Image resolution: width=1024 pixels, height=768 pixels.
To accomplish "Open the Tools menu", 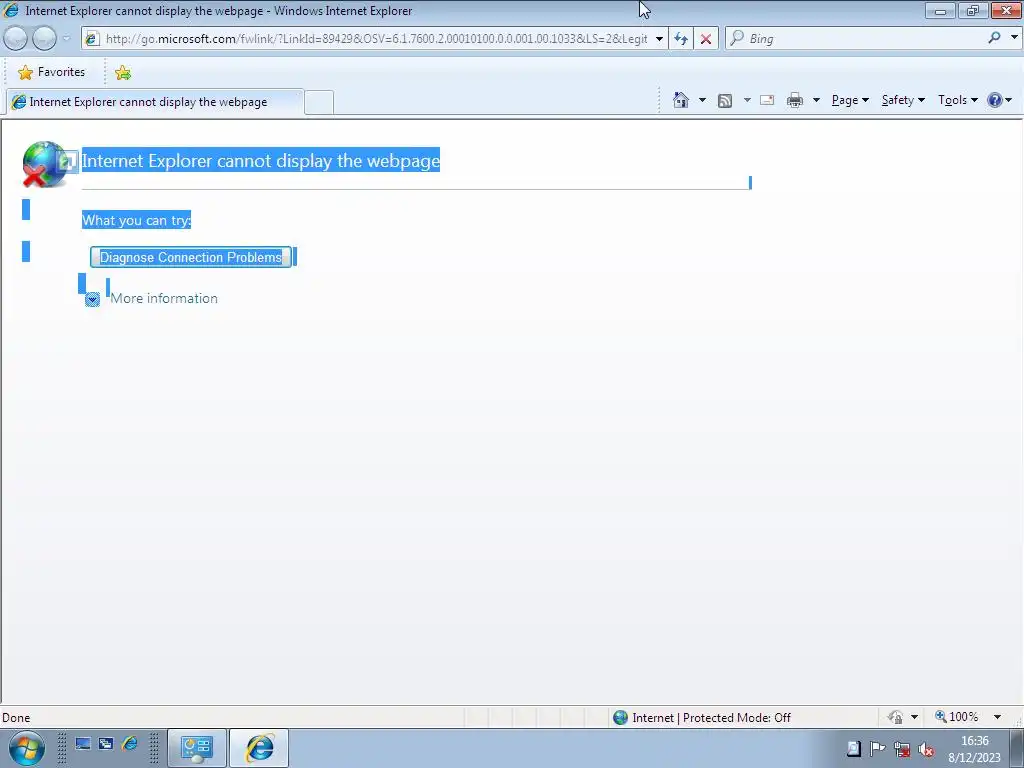I will [x=957, y=100].
